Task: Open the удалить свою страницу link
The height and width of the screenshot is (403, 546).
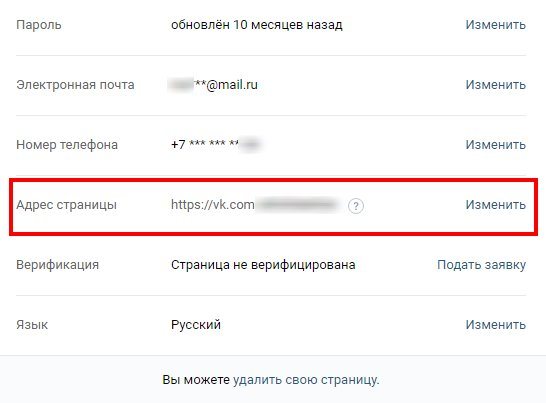Action: (x=305, y=380)
